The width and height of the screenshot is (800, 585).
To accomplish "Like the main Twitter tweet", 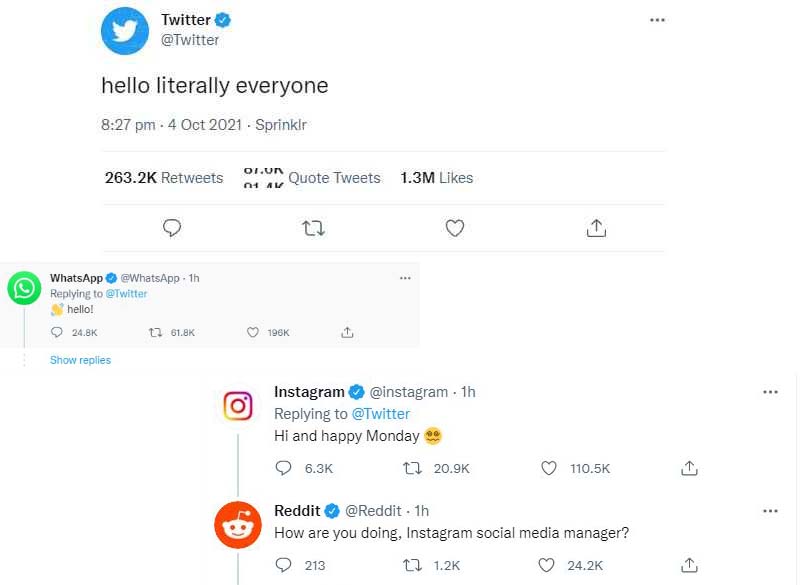I will [455, 228].
